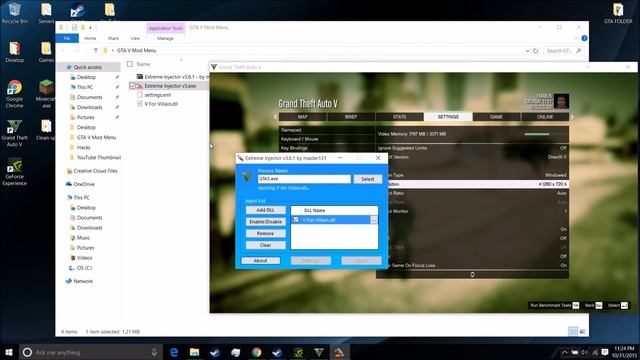Click the GTA tabs left arrow
Viewport: 640px width, 360px height.
coord(276,117)
